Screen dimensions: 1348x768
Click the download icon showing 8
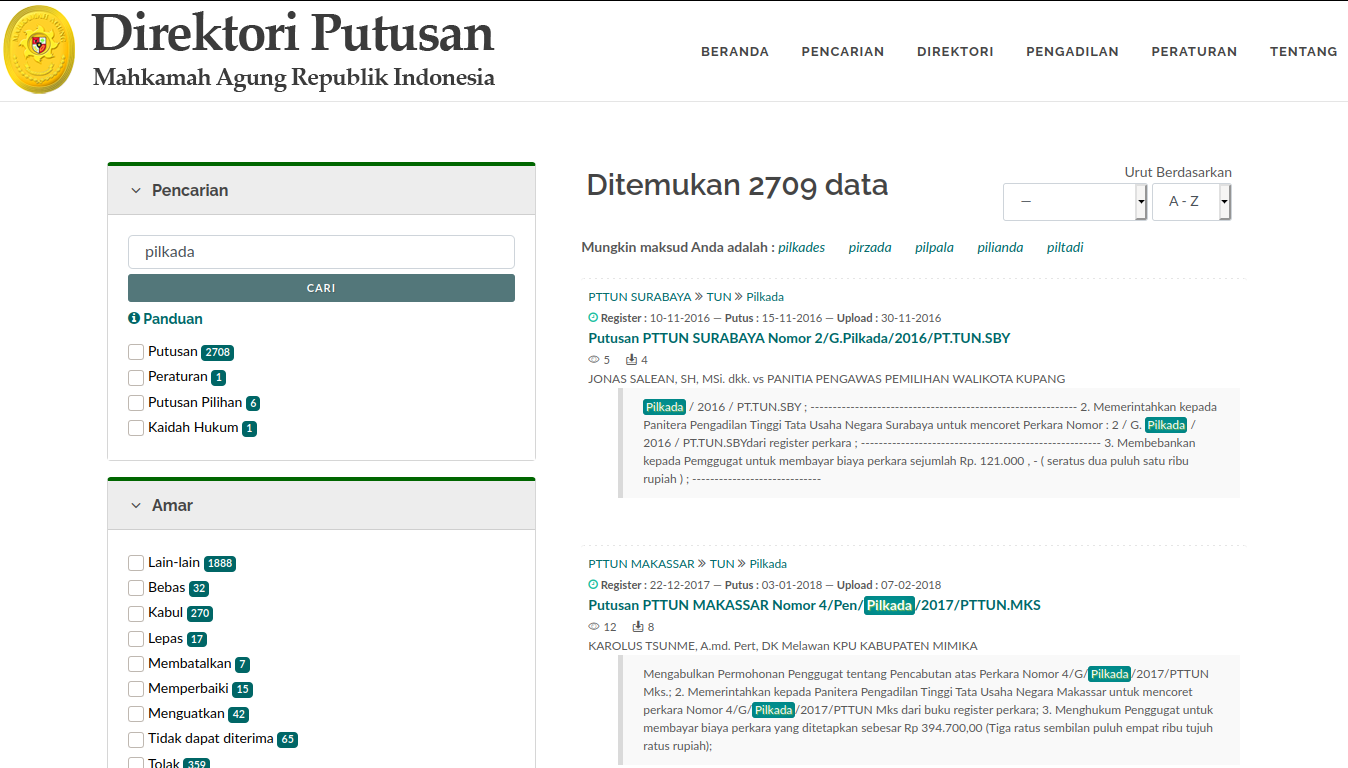[638, 627]
